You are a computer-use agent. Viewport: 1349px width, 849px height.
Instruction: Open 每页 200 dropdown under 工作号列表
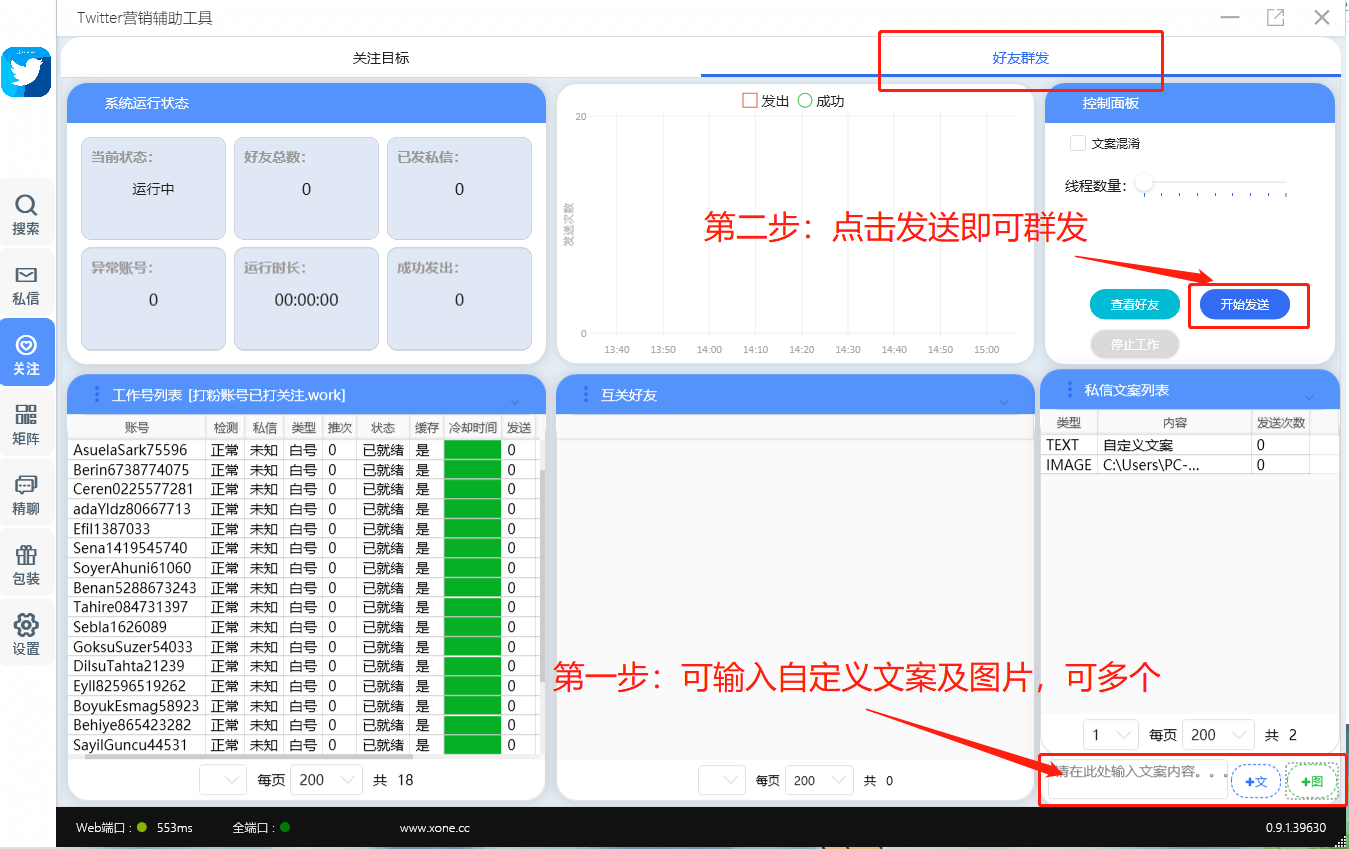coord(326,779)
